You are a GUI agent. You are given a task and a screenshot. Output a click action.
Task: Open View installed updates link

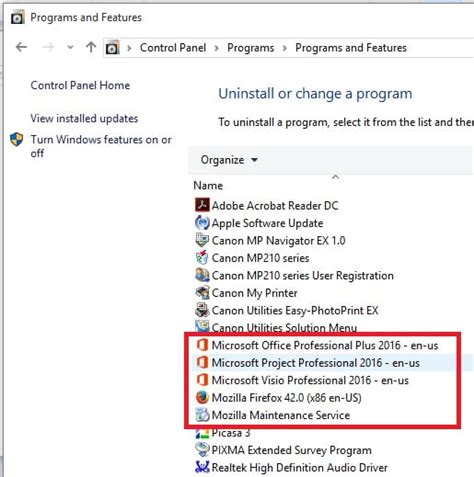[84, 118]
